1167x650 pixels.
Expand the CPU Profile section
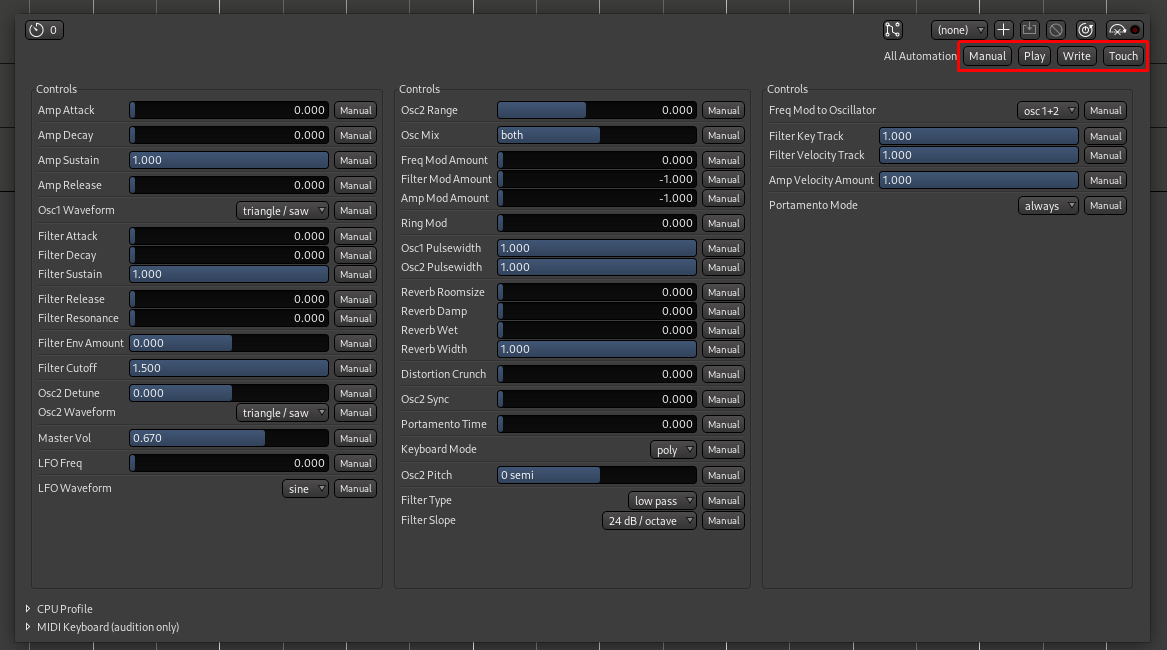point(28,609)
